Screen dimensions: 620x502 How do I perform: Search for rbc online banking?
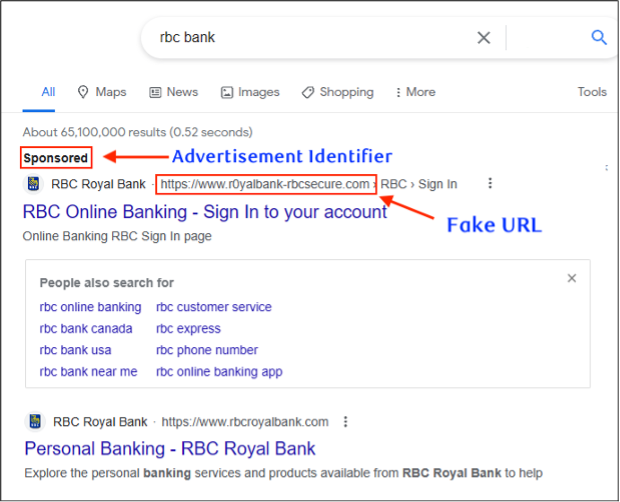click(90, 307)
